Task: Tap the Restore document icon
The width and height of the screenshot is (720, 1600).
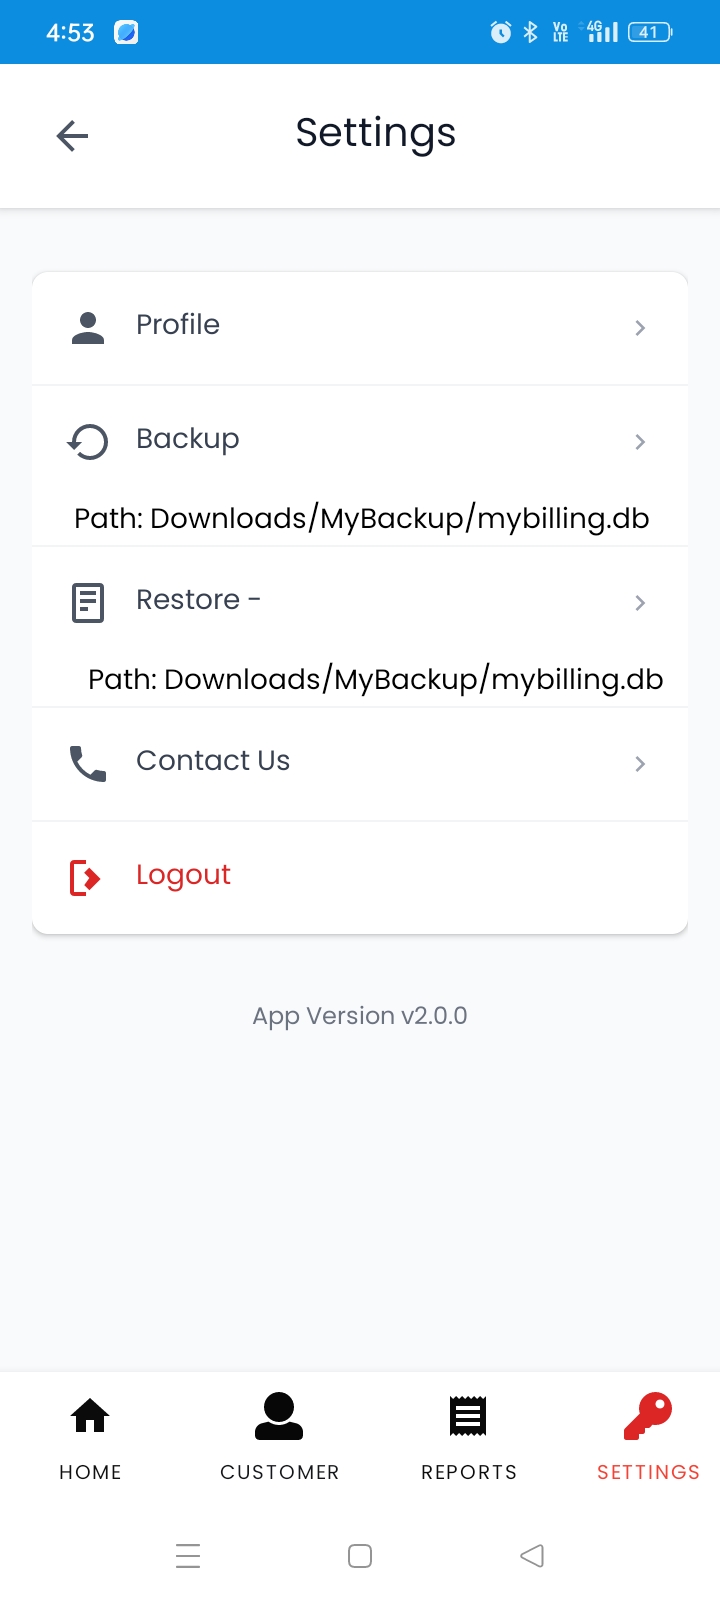Action: [88, 601]
